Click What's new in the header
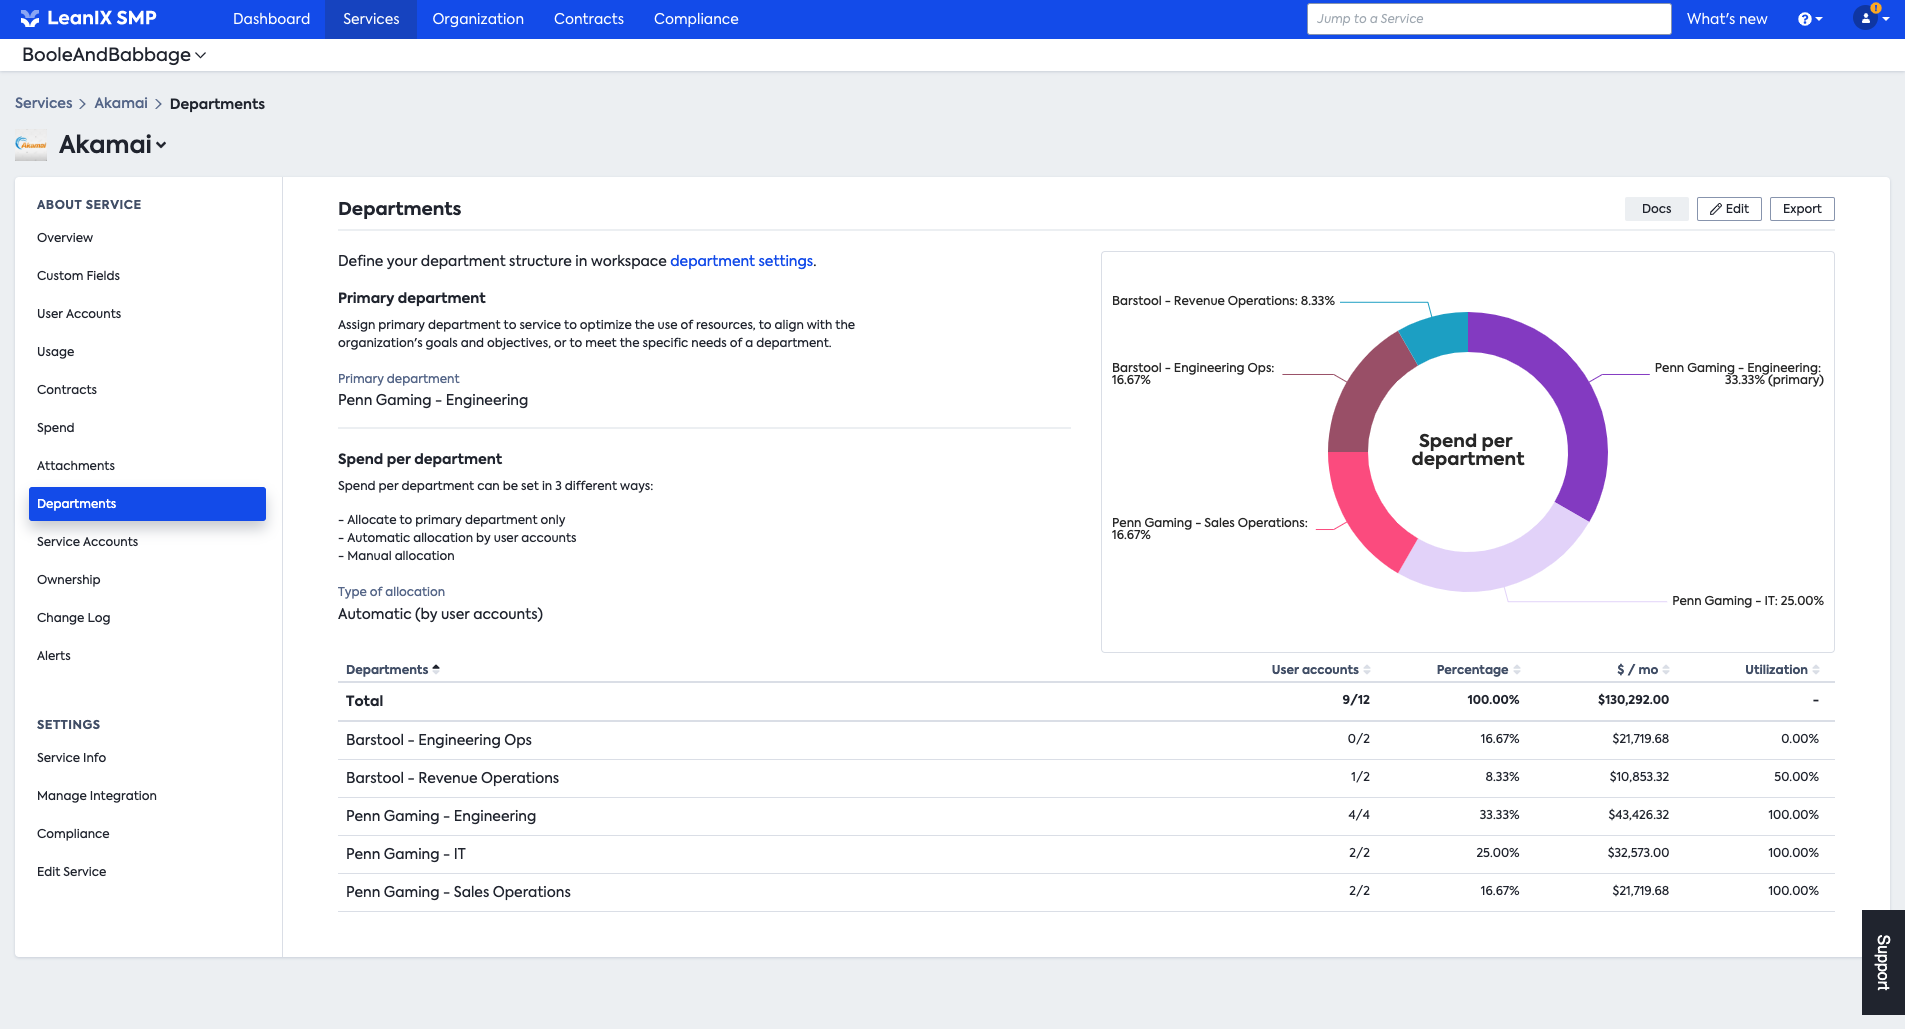The width and height of the screenshot is (1905, 1029). (1727, 19)
